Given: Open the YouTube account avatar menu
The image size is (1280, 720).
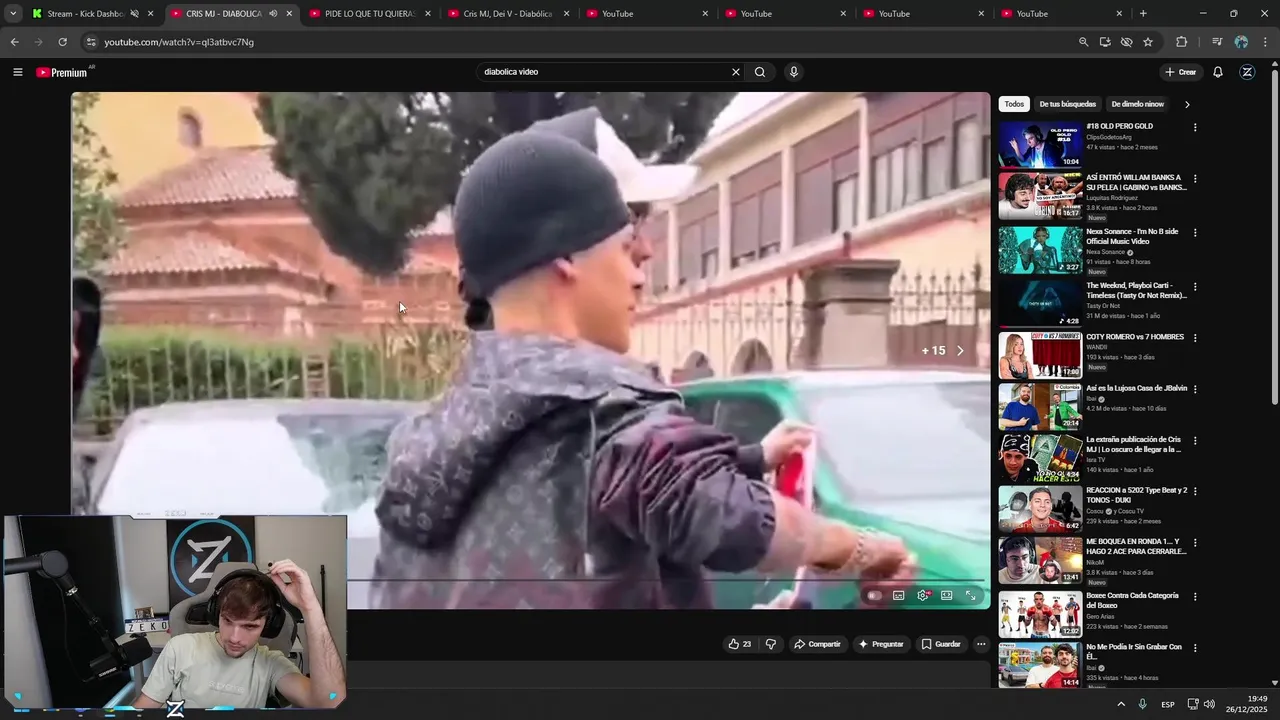Looking at the screenshot, I should coord(1247,72).
